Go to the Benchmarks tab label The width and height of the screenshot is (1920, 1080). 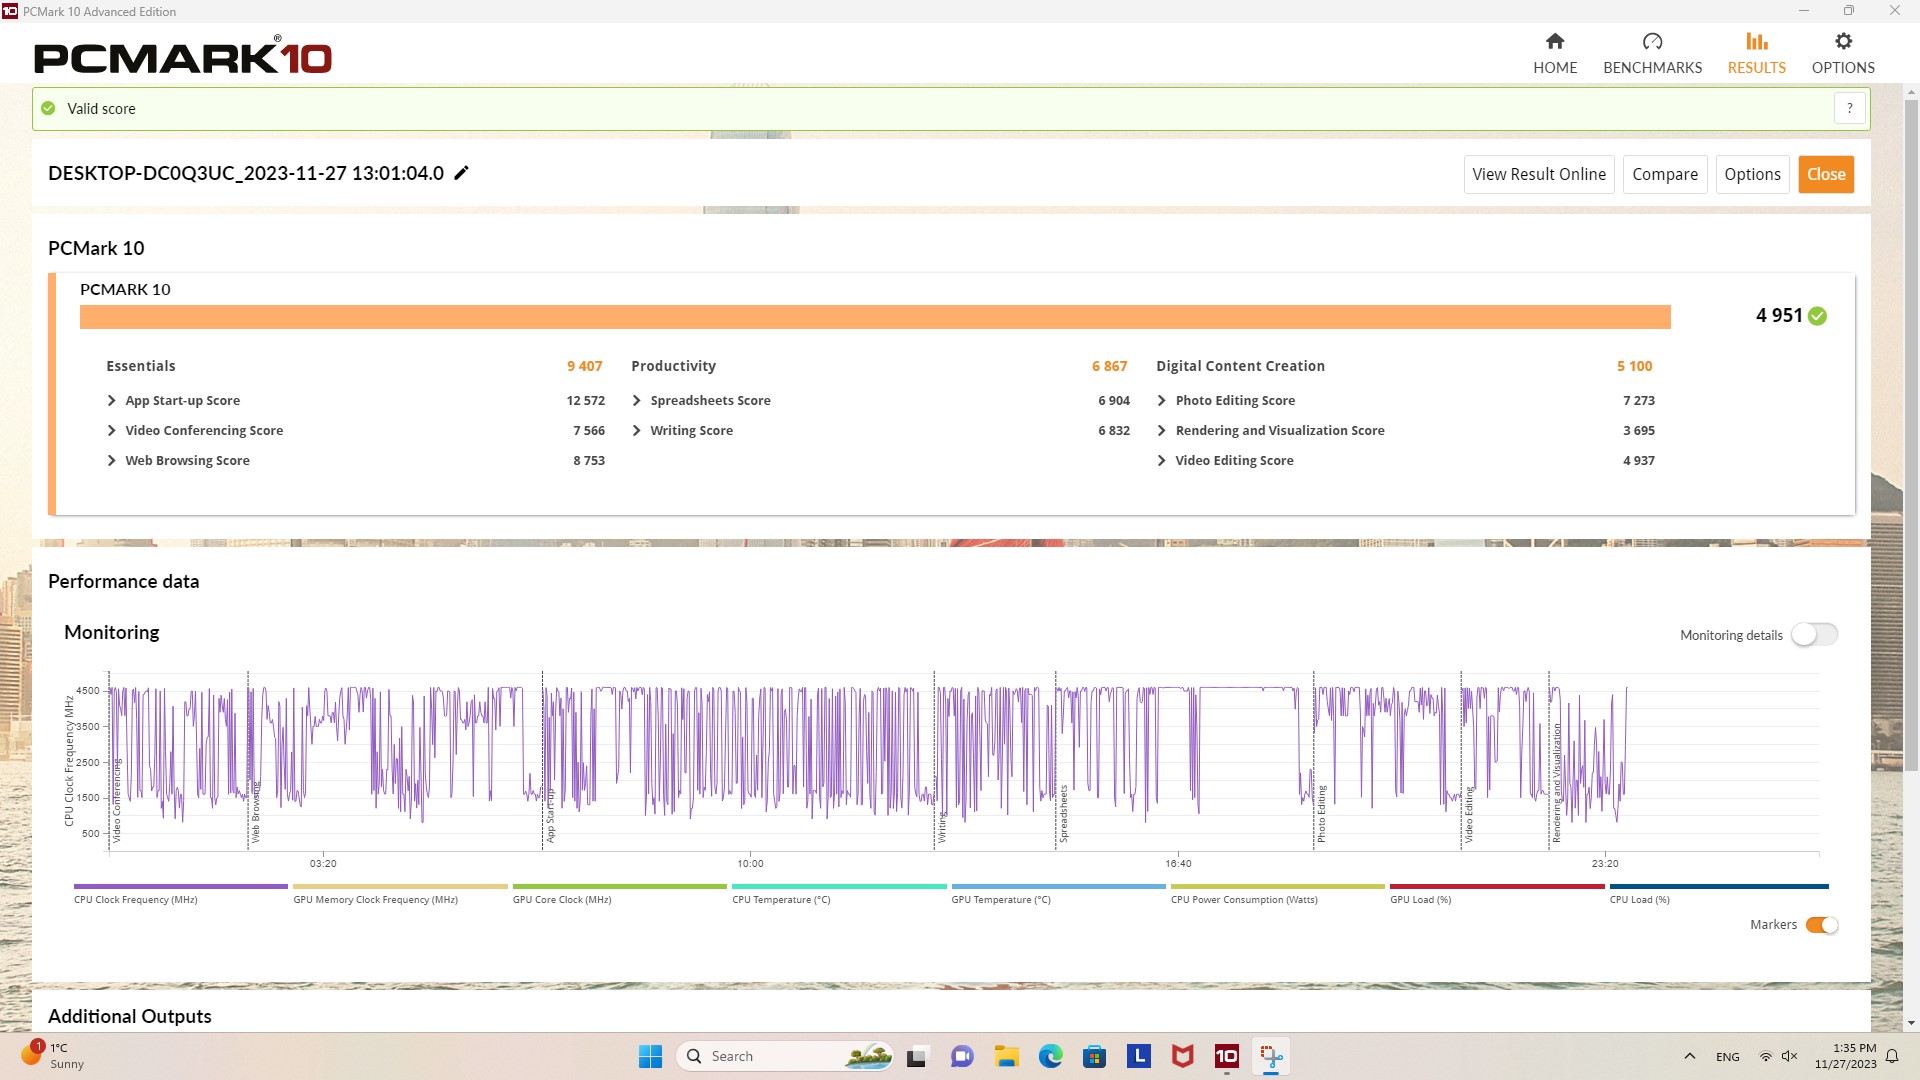[1652, 68]
